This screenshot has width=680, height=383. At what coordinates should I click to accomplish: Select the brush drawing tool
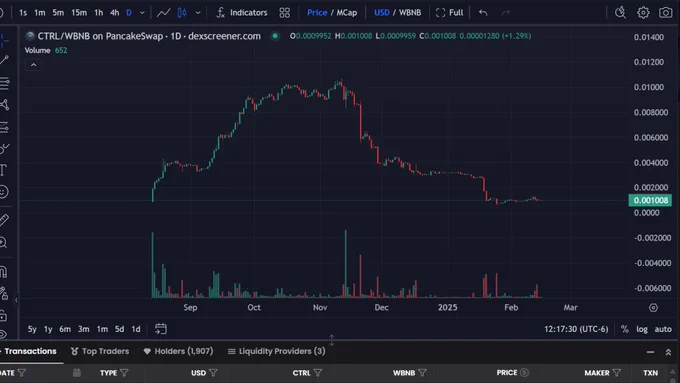coord(4,149)
